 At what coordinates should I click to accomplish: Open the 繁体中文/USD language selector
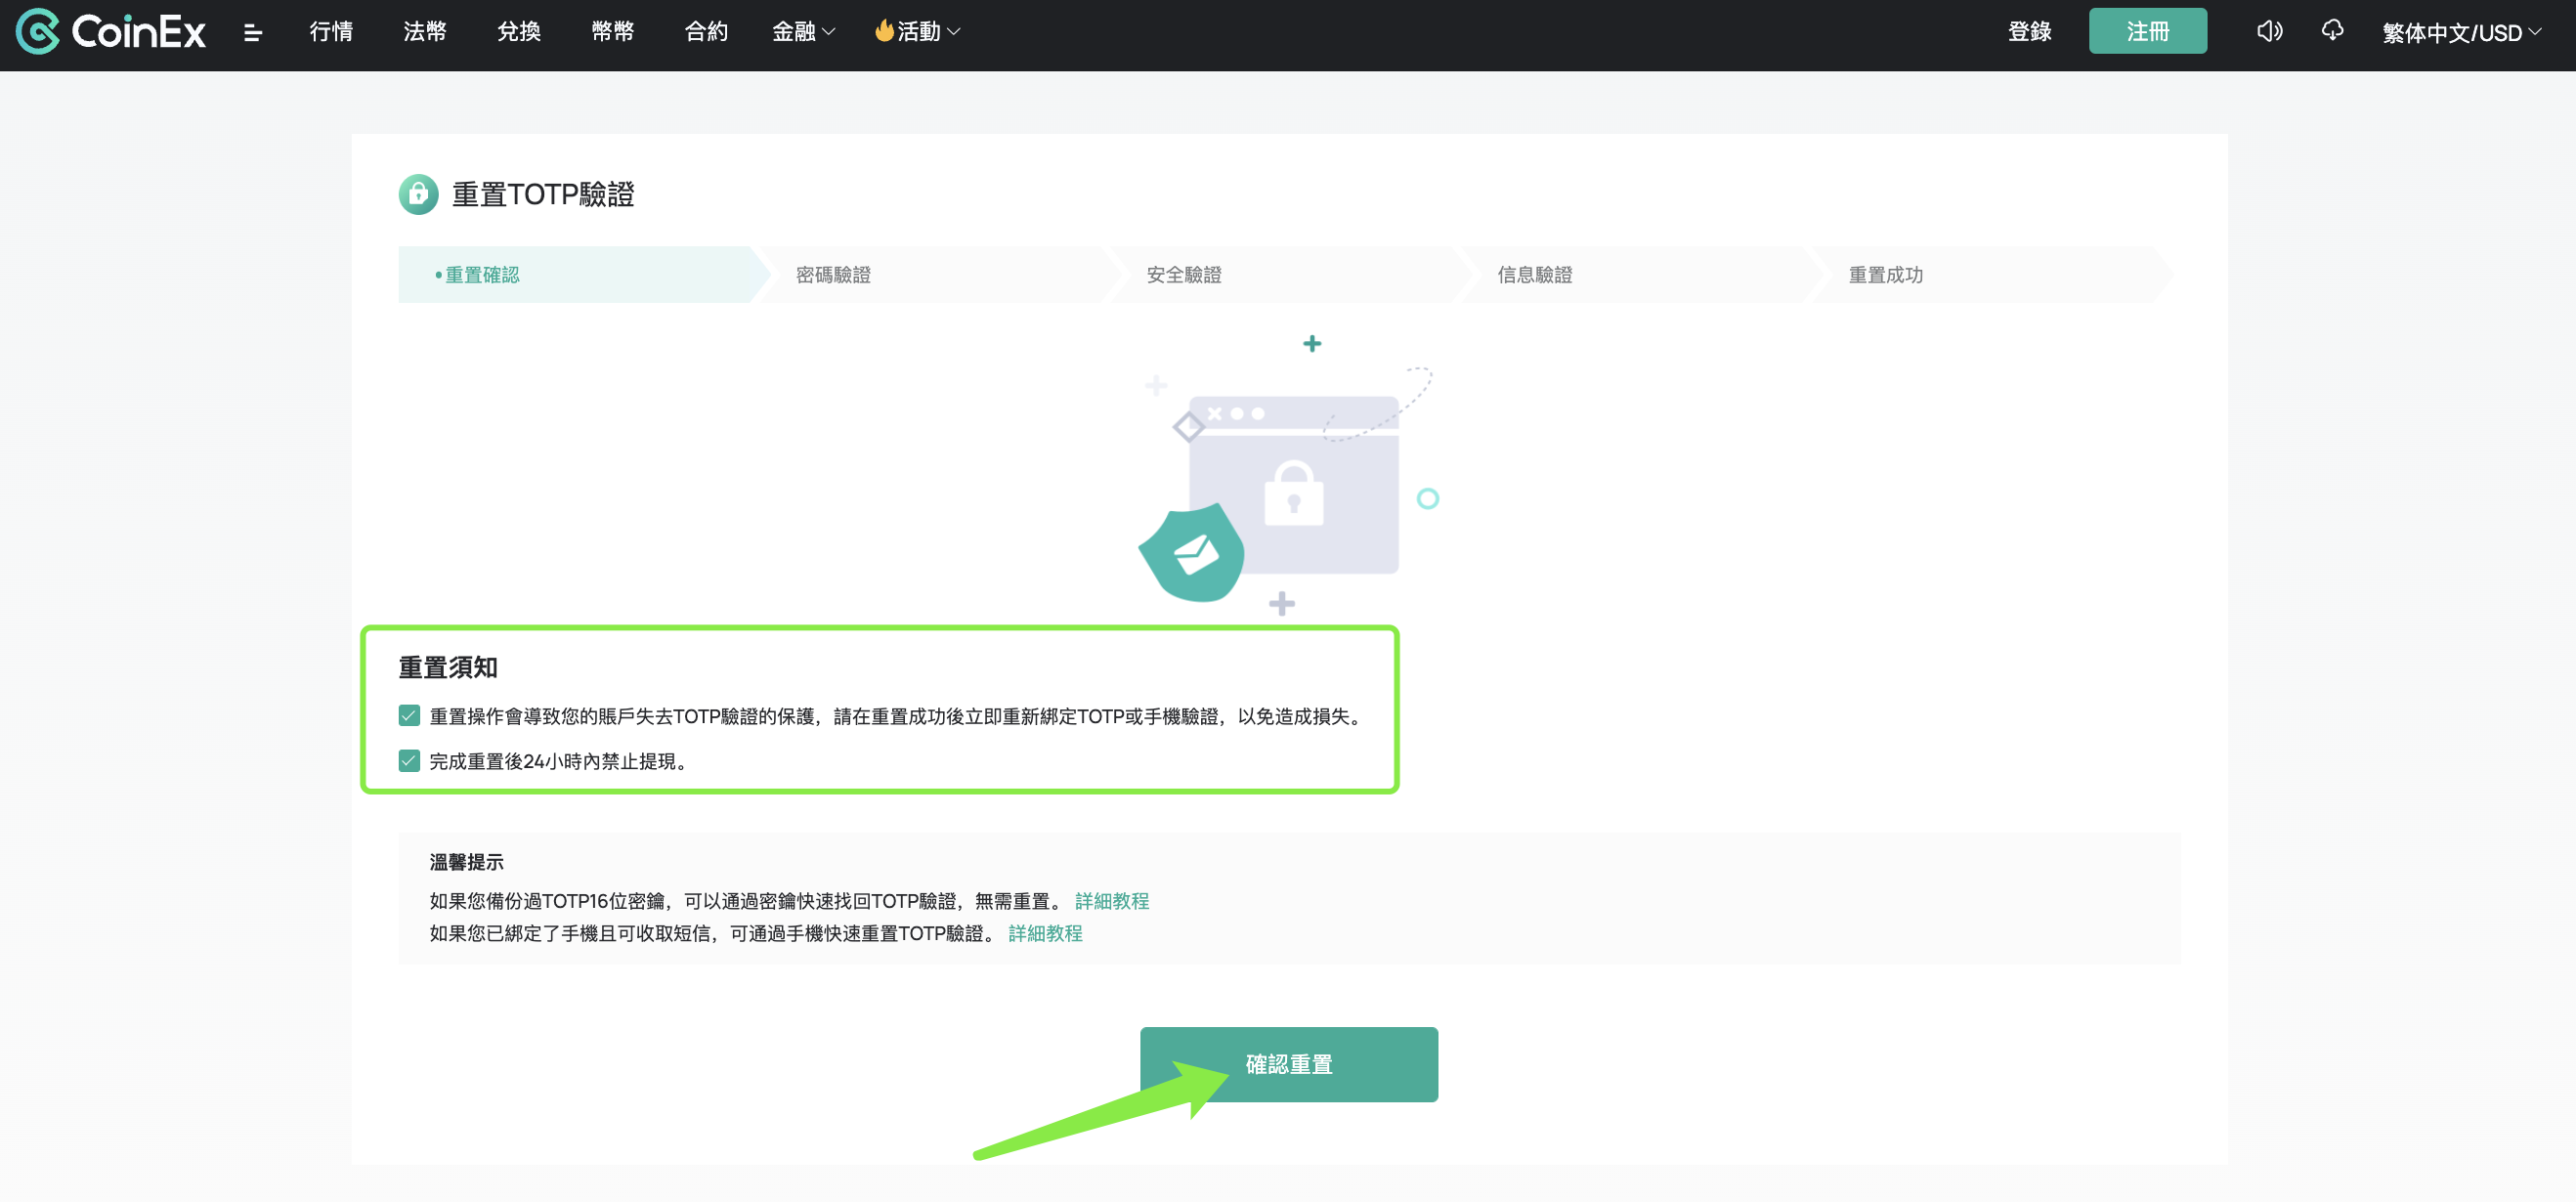2461,33
